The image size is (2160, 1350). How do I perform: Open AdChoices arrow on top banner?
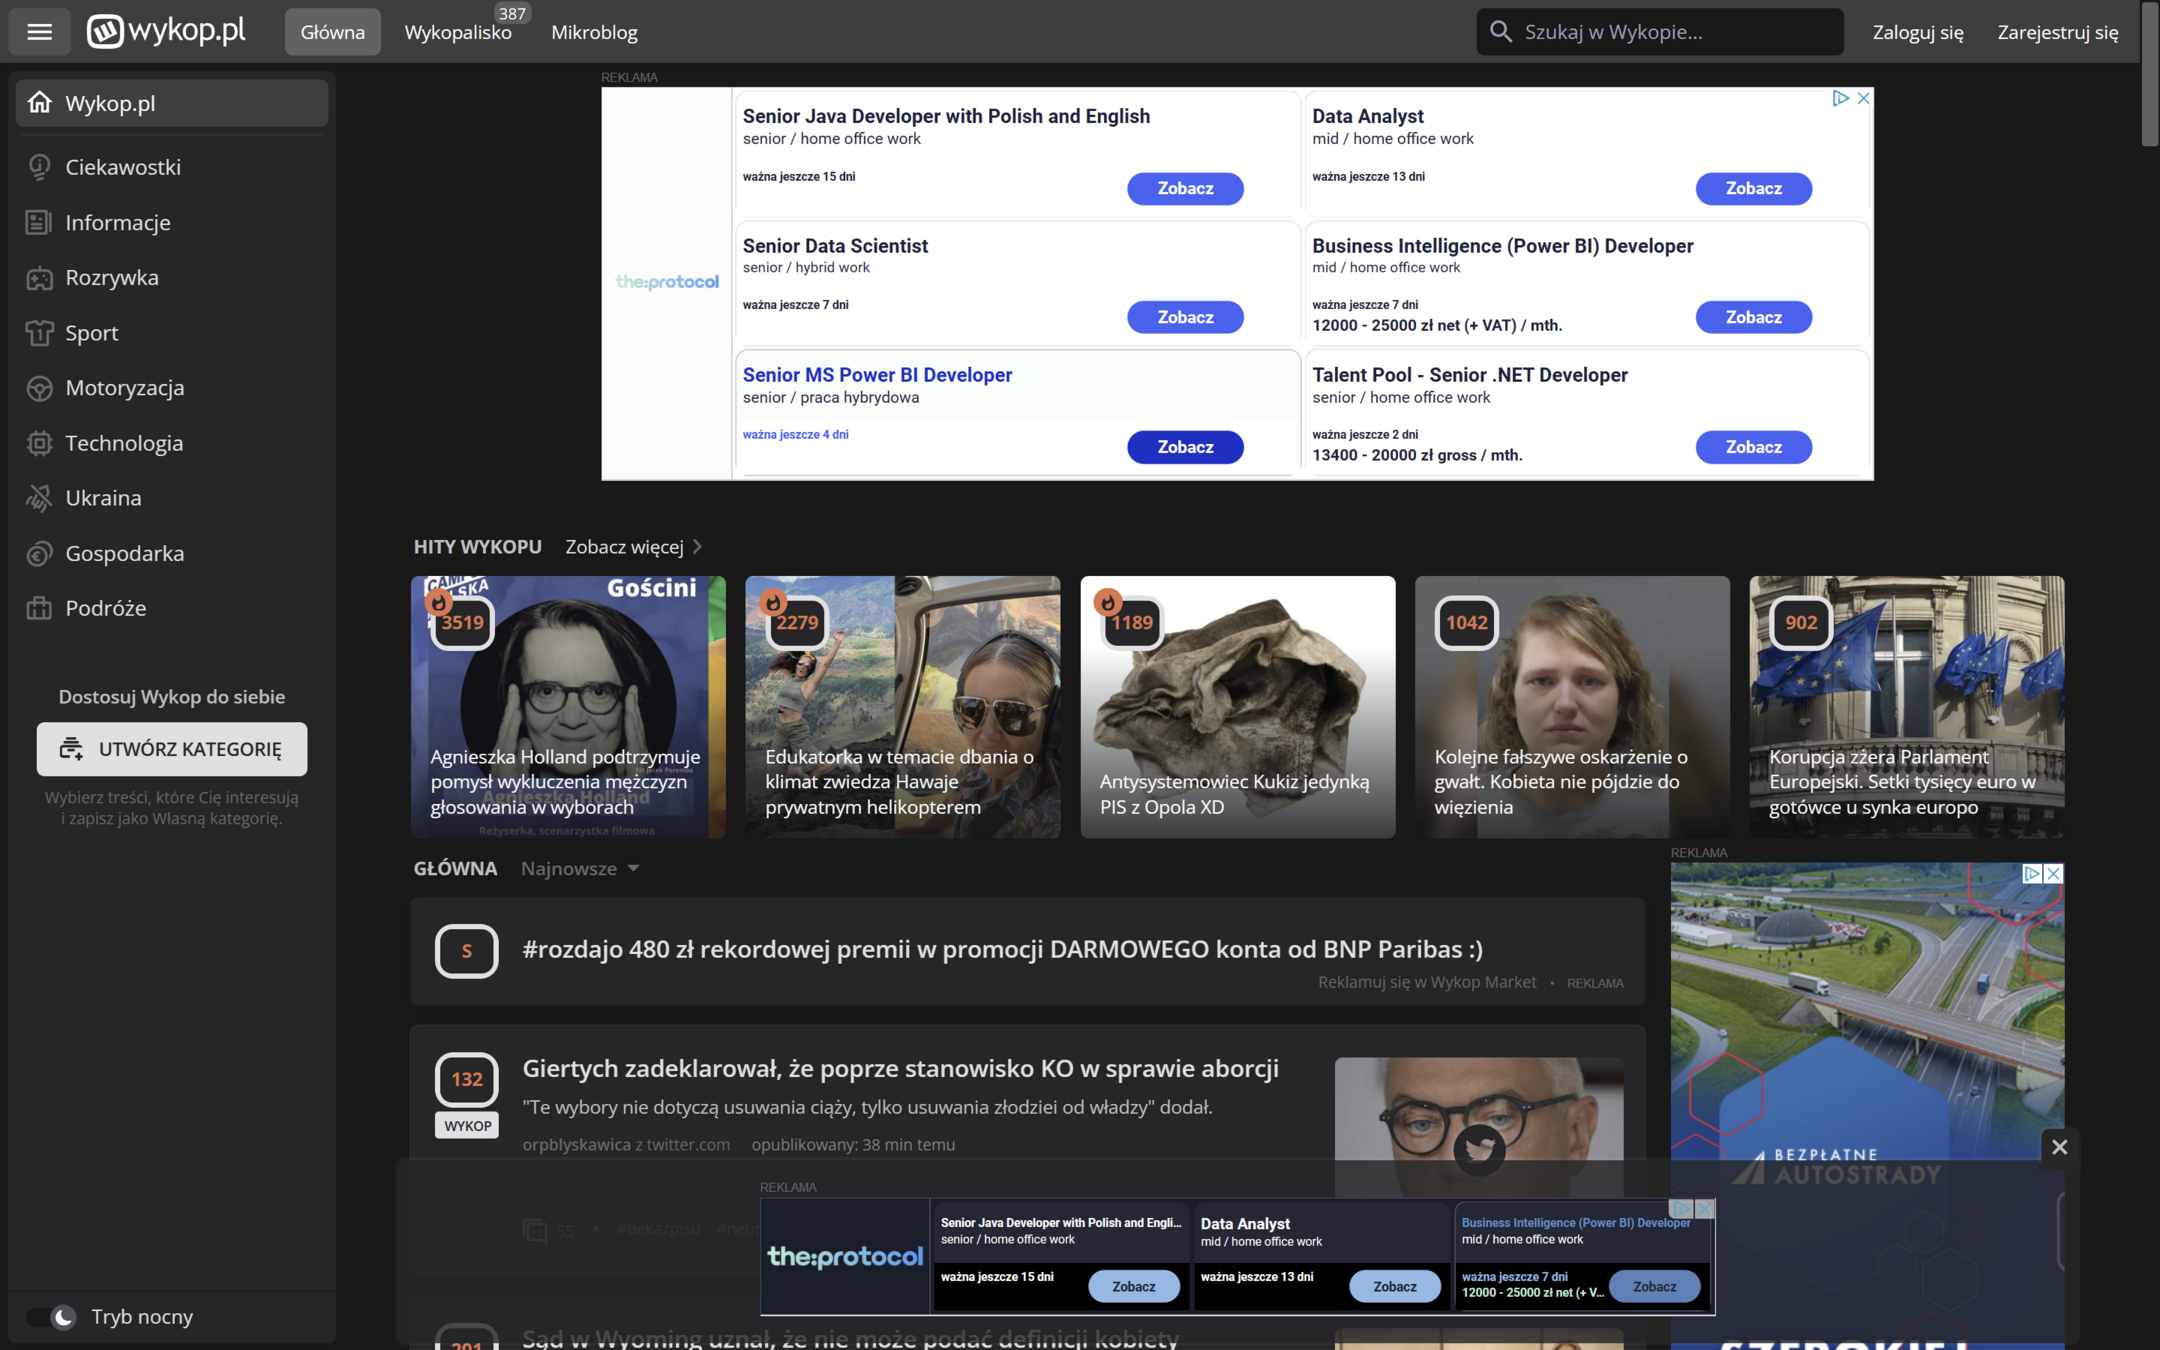[1840, 98]
